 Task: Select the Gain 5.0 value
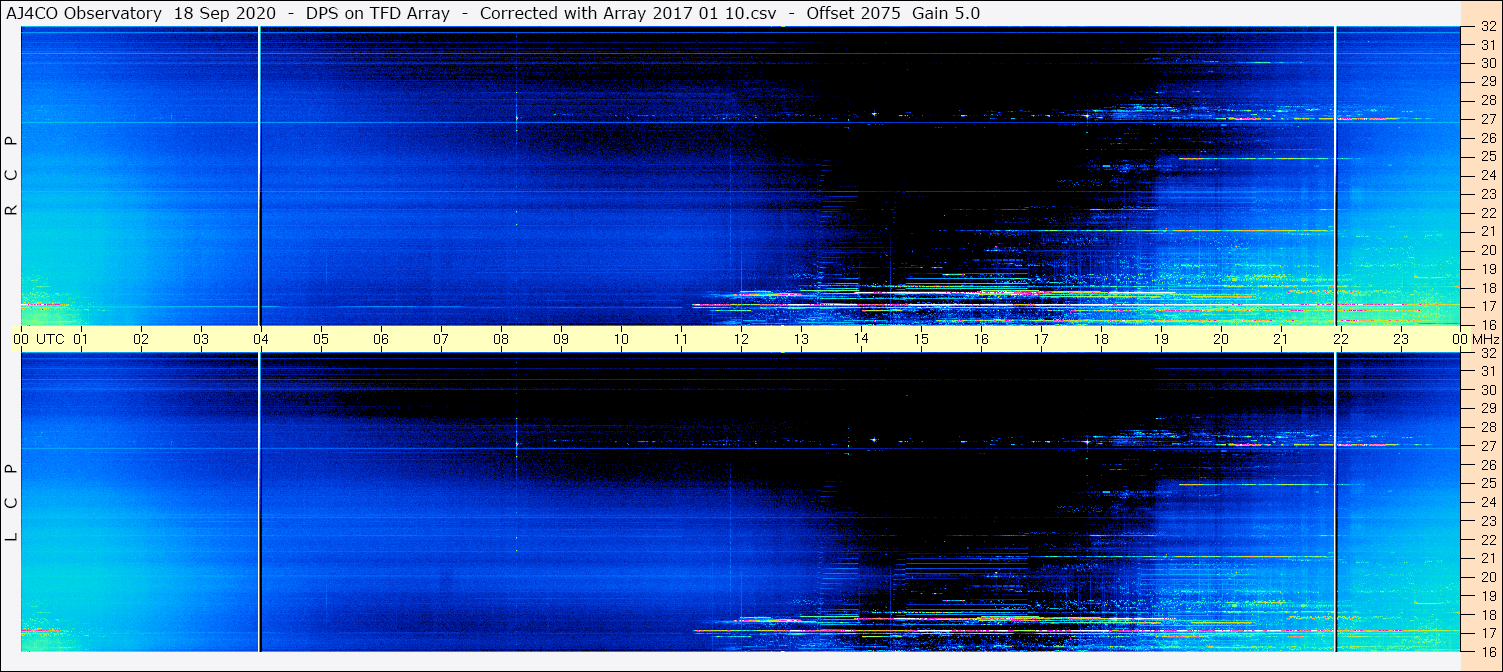(946, 13)
